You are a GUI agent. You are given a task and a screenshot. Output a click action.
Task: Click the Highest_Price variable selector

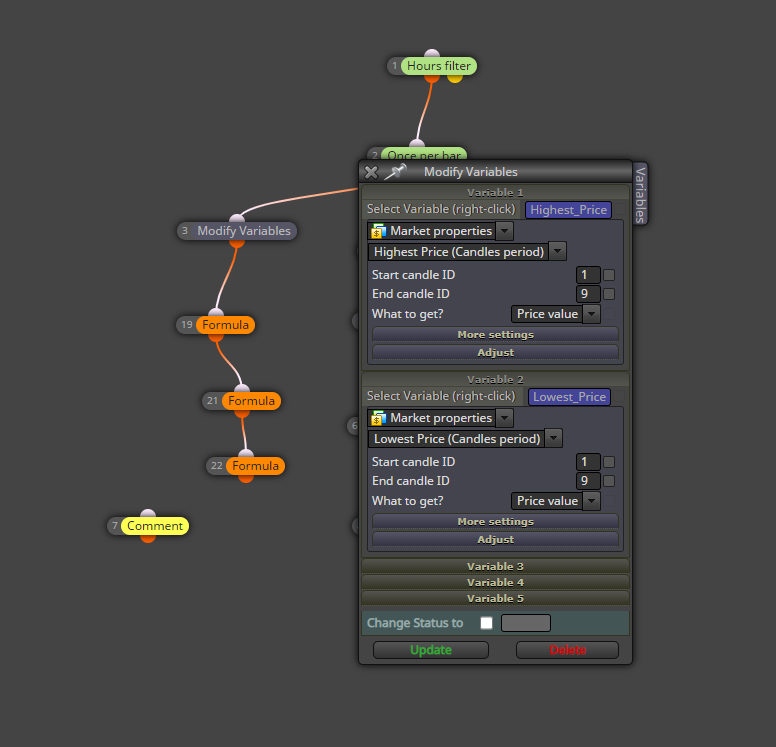point(568,210)
